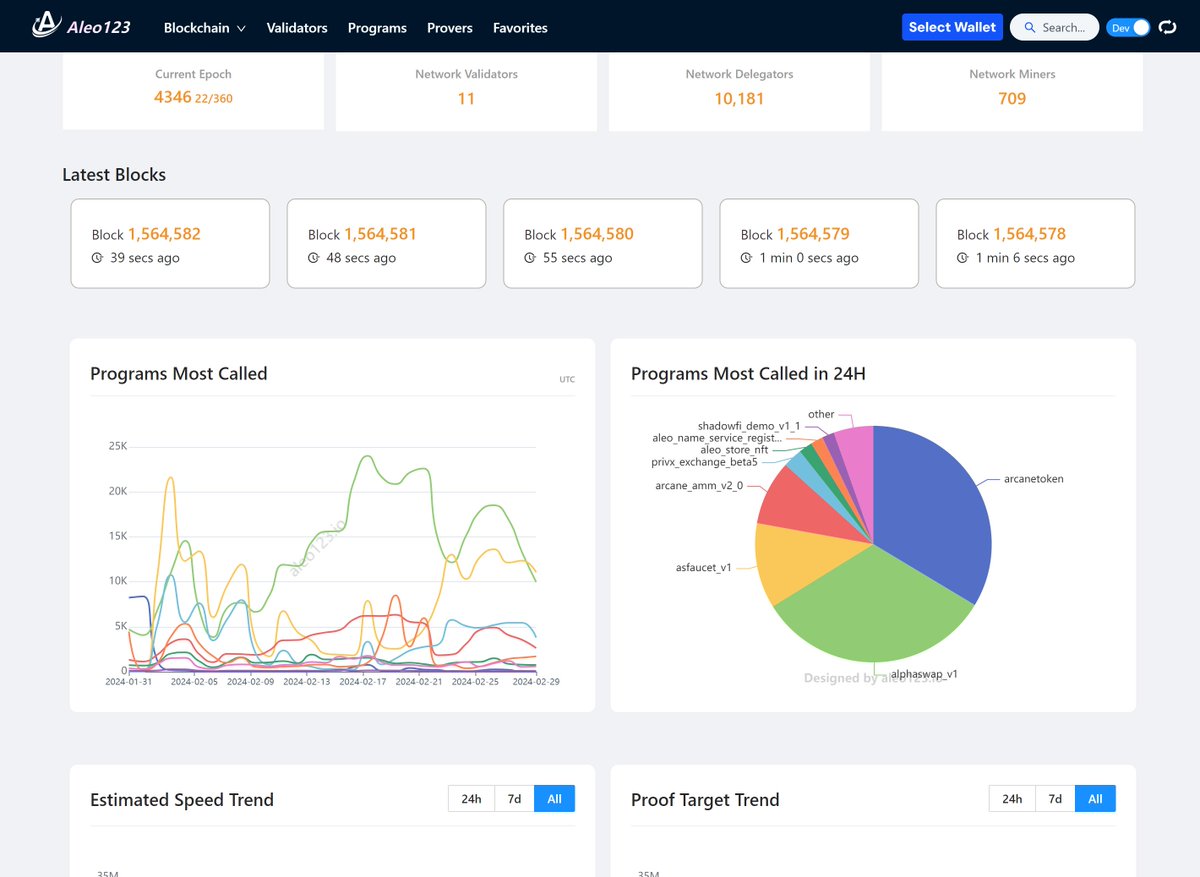
Task: Click the Aleo123 logo
Action: point(81,26)
